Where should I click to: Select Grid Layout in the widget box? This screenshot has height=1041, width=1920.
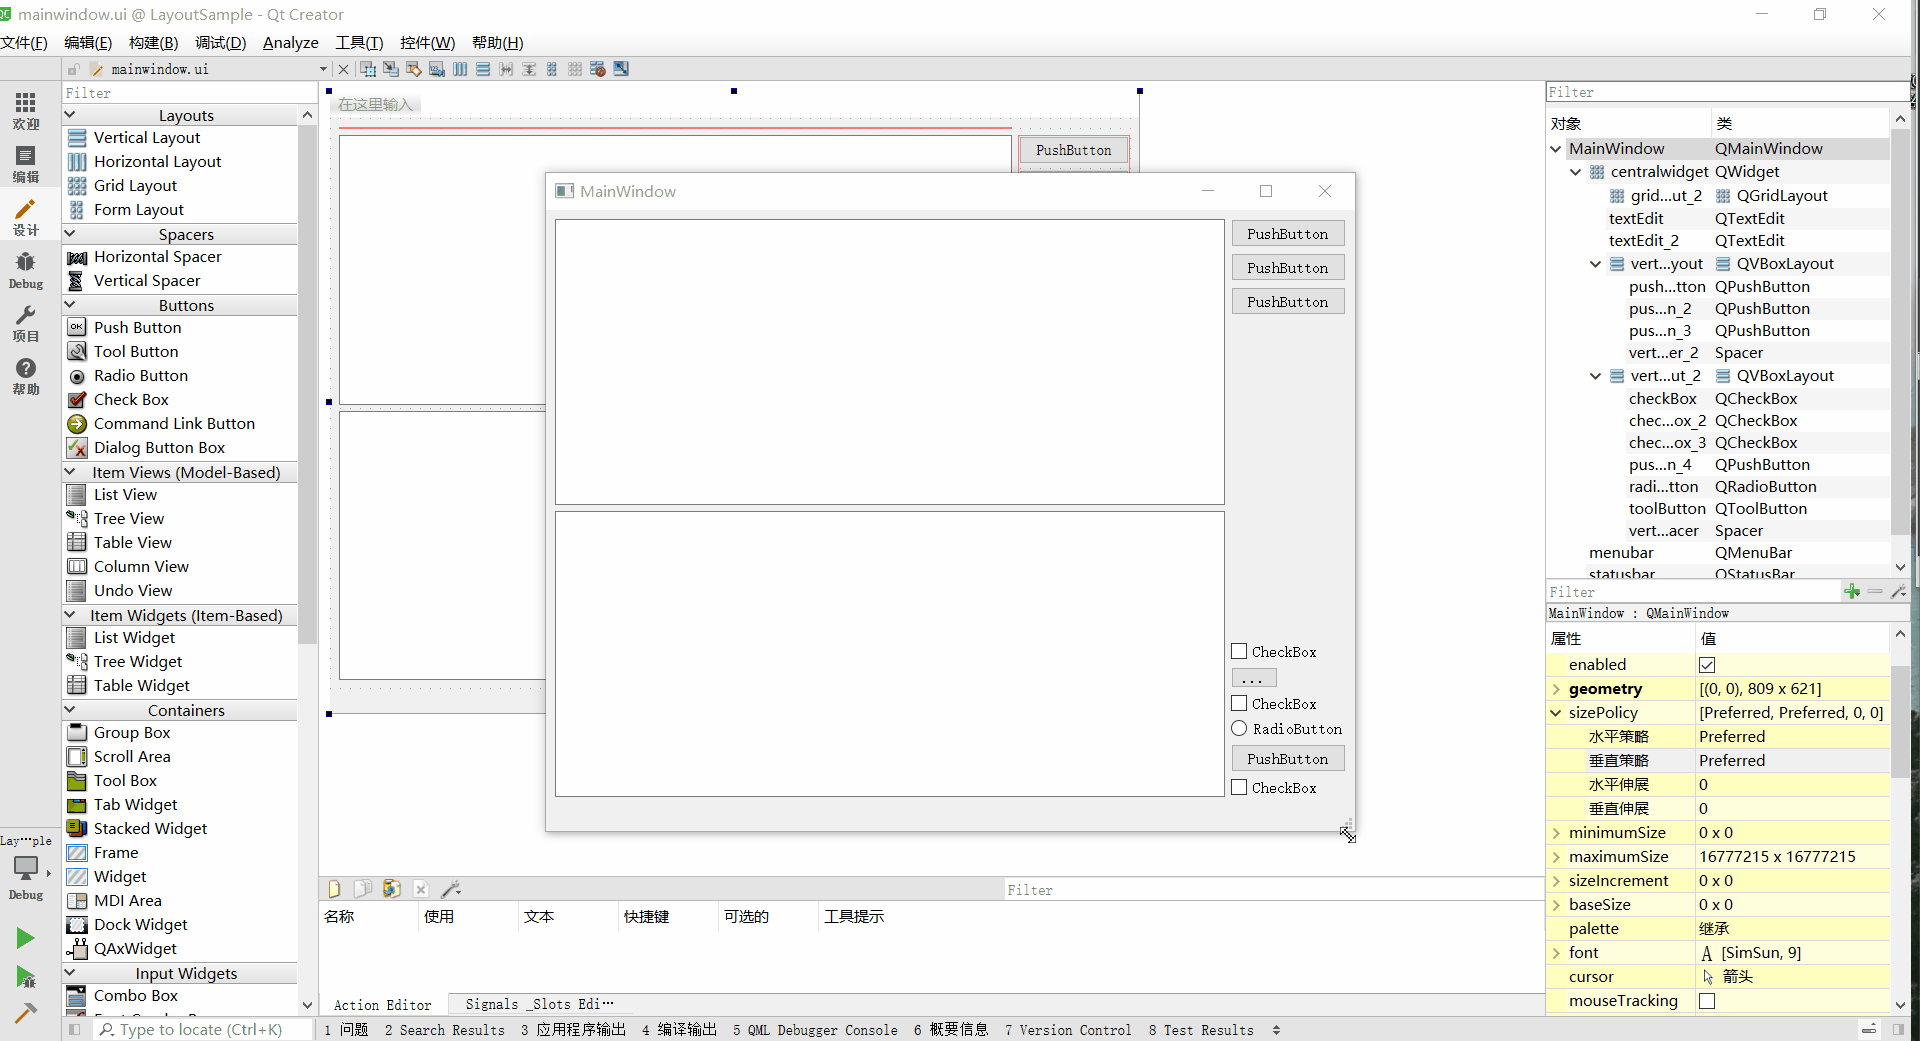(135, 186)
